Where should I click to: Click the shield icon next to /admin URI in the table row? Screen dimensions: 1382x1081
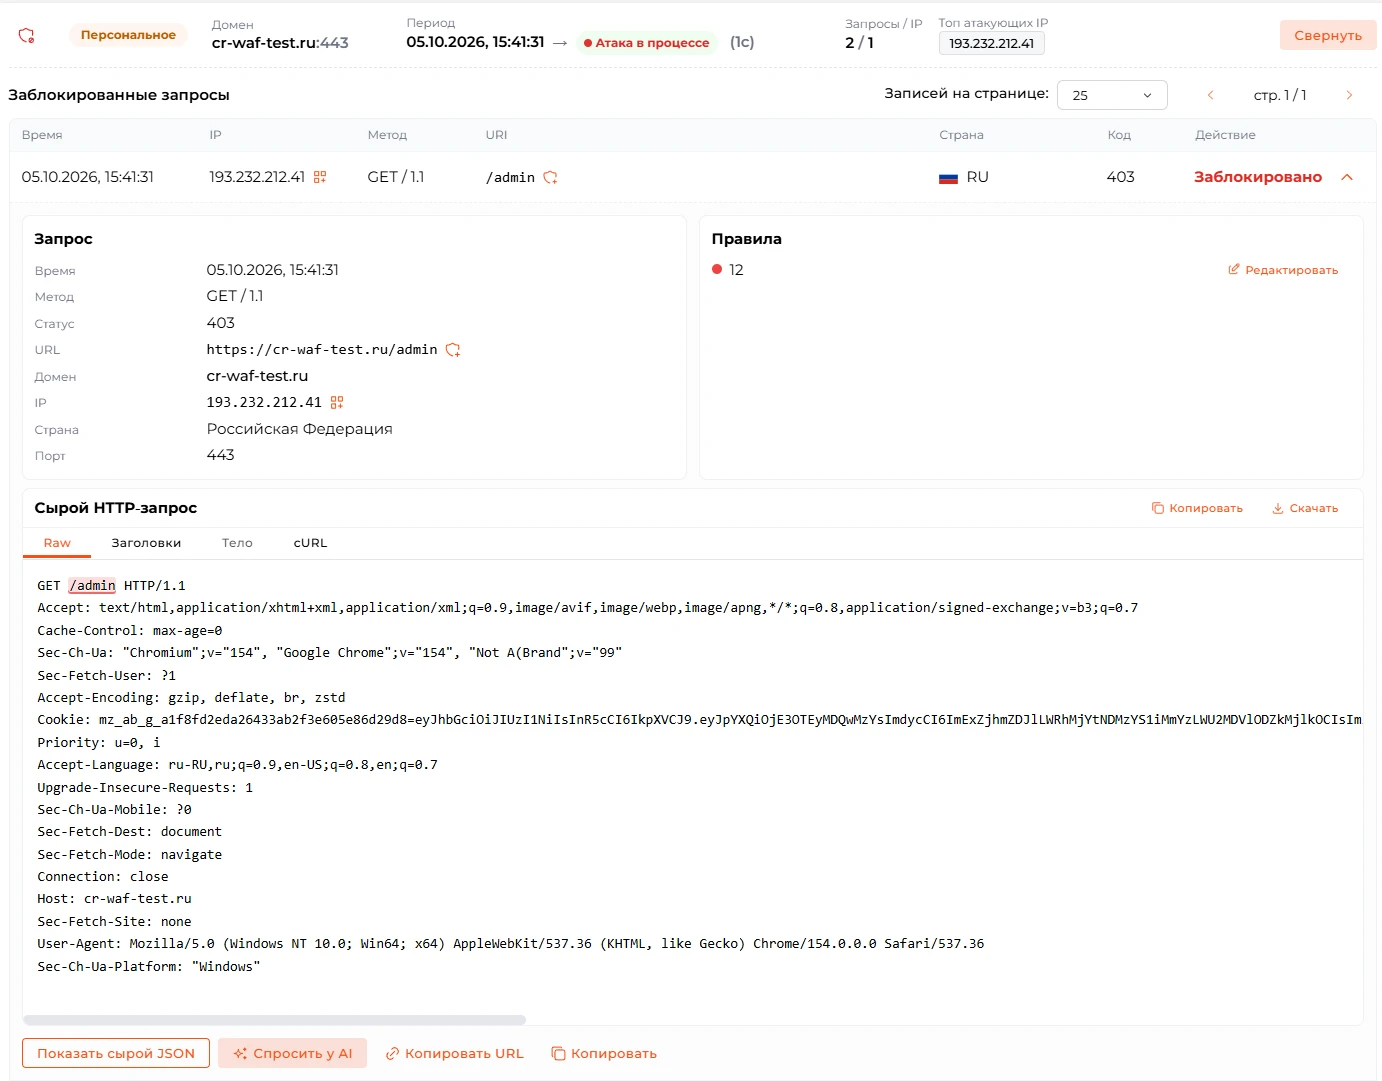coord(550,177)
